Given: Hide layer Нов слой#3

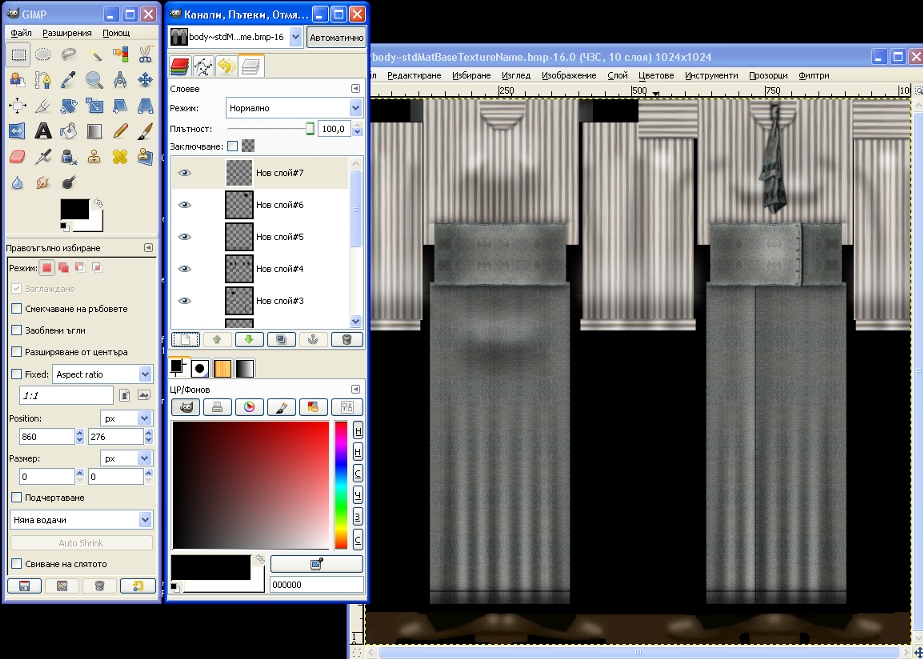Looking at the screenshot, I should (x=185, y=301).
